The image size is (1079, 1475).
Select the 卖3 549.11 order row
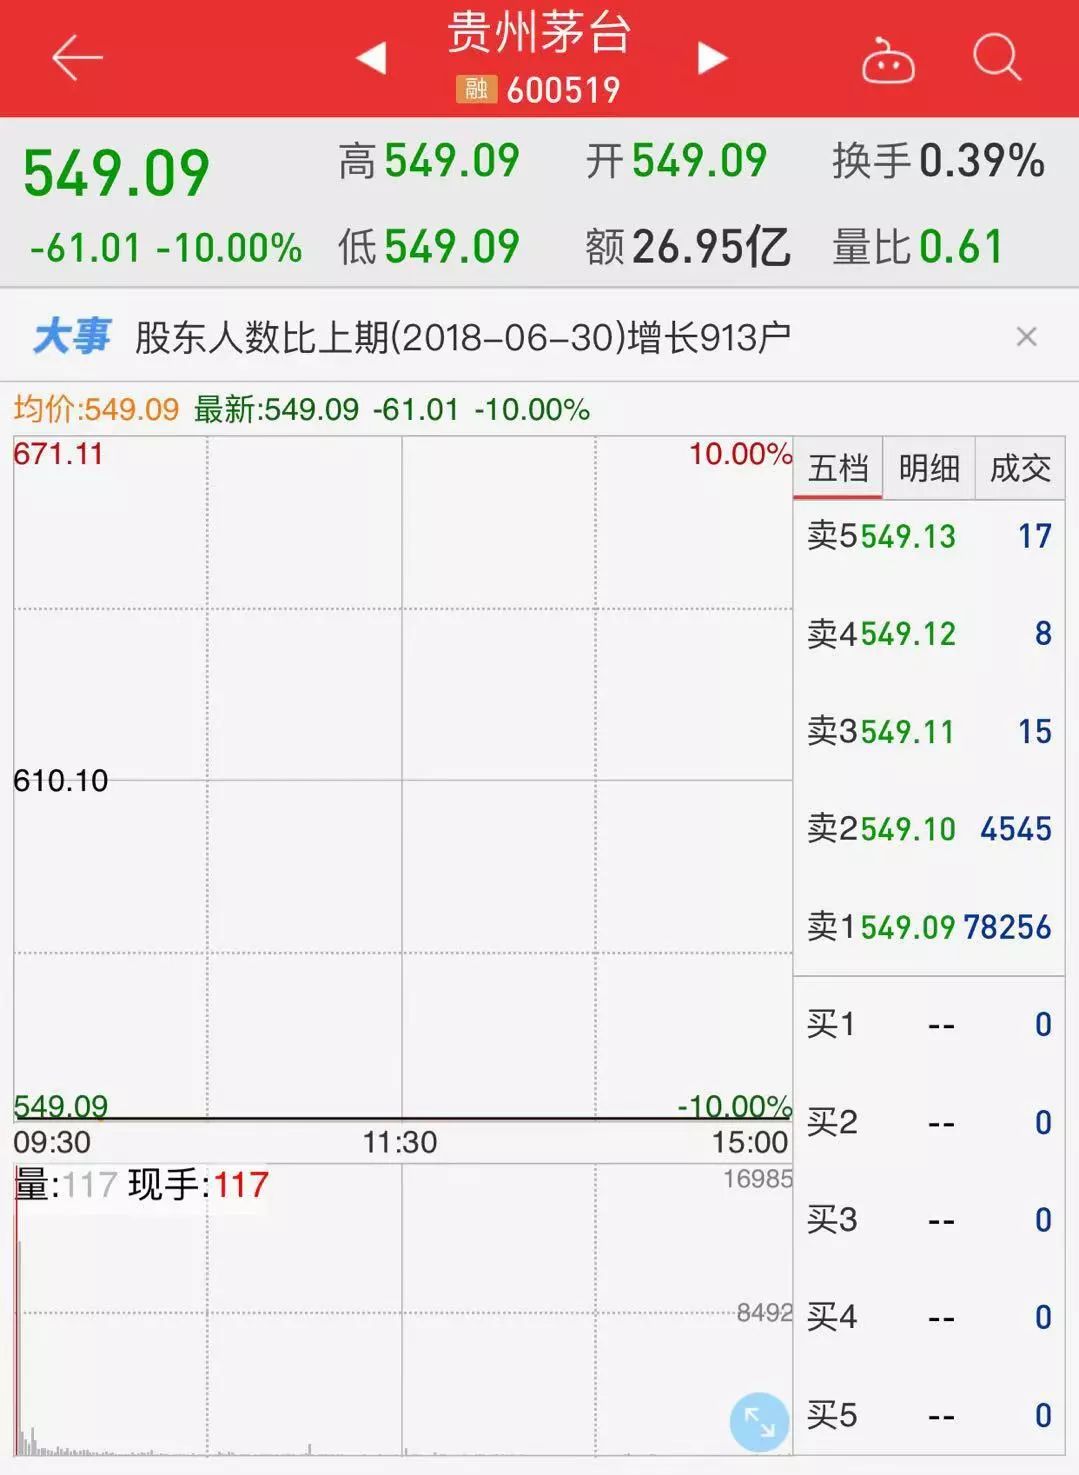click(929, 731)
